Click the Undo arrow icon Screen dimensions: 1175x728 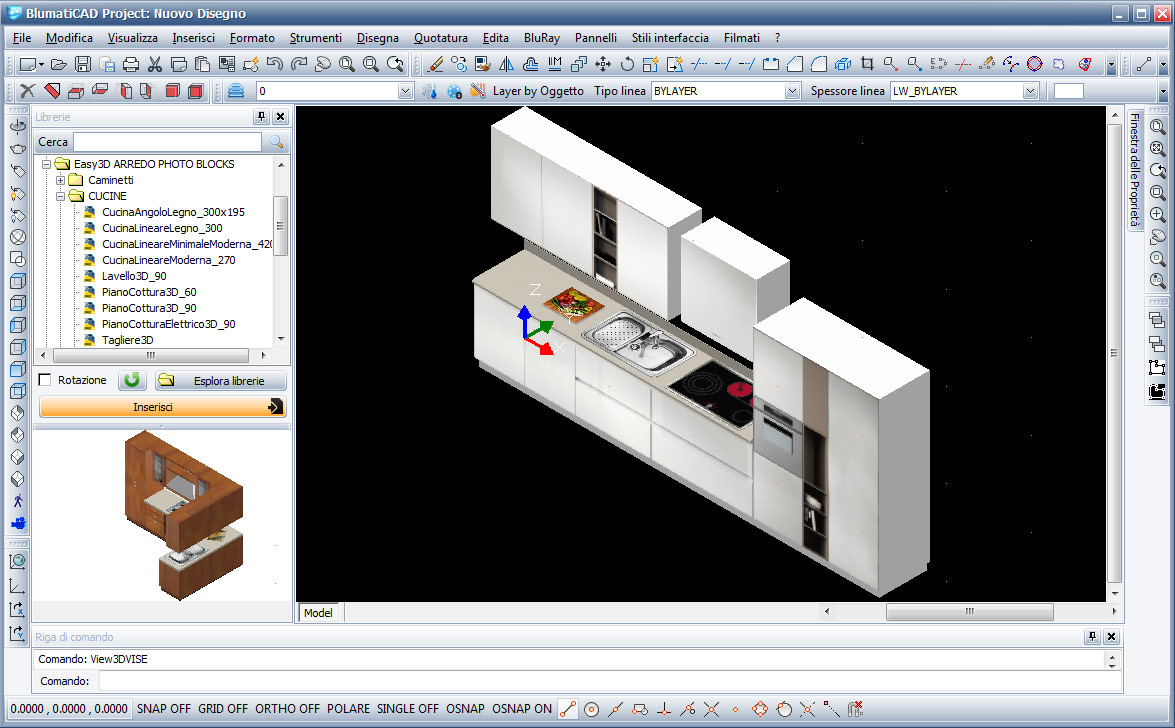pos(275,65)
